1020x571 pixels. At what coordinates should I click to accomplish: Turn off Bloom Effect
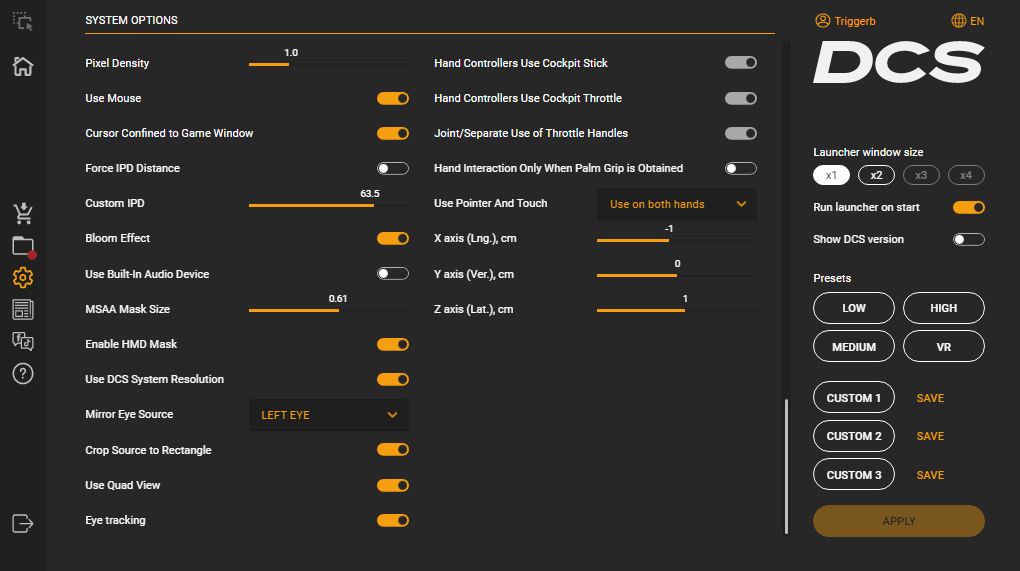[x=393, y=239]
